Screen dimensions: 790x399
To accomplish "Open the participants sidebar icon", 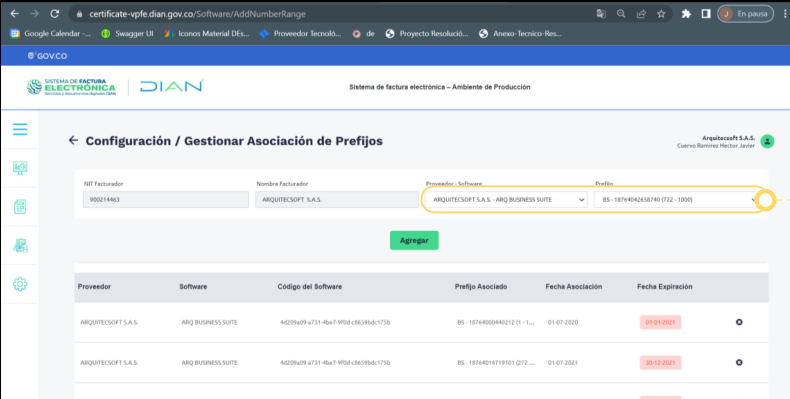I will pos(20,245).
